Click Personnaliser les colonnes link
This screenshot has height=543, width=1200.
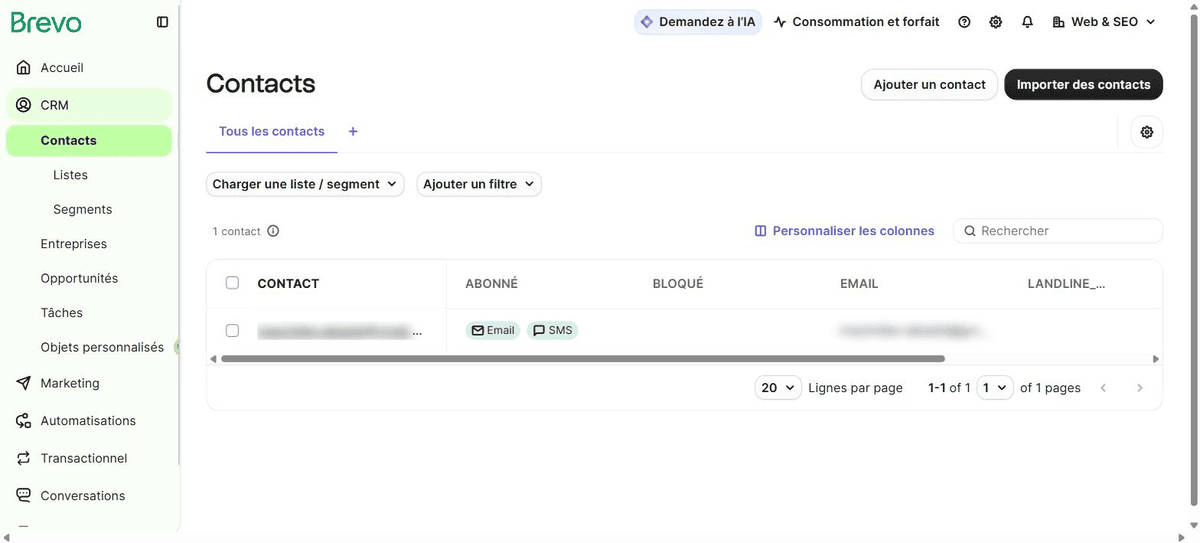pos(844,231)
